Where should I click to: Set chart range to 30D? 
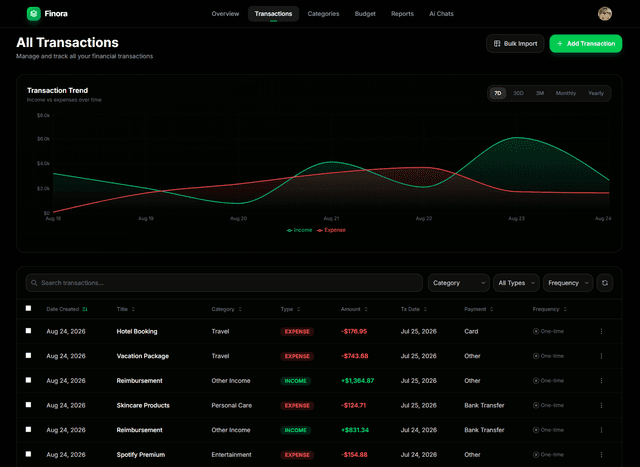click(518, 93)
